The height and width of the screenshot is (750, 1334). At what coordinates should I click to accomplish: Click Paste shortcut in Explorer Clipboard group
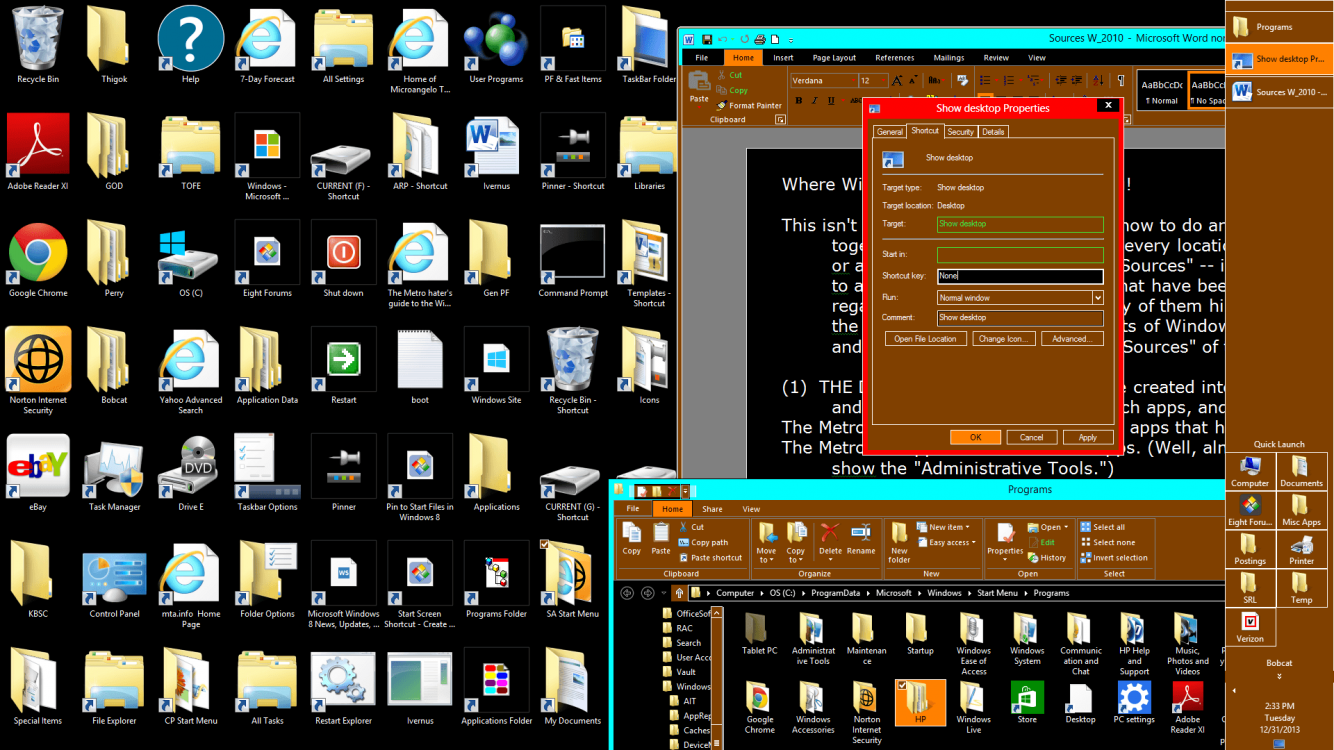tap(710, 558)
